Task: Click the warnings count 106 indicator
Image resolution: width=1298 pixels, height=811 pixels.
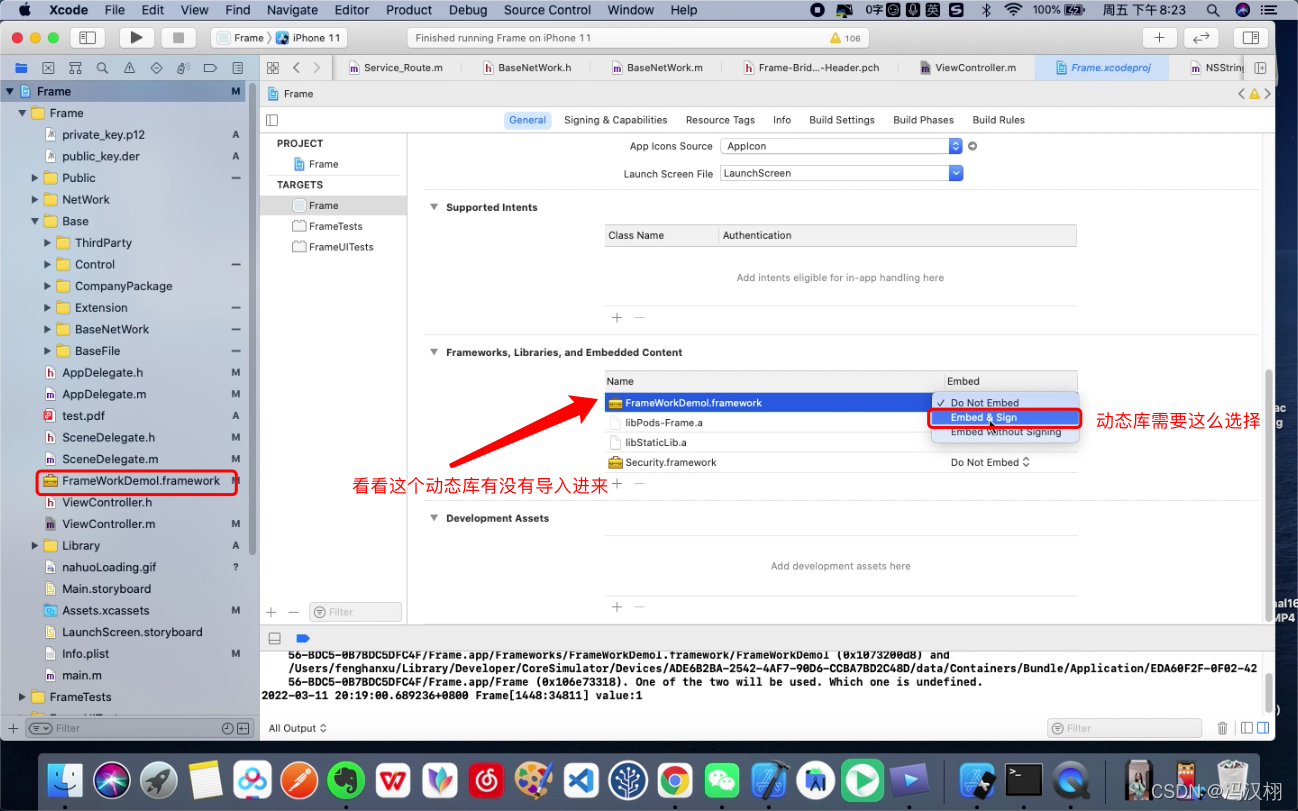Action: click(x=845, y=38)
